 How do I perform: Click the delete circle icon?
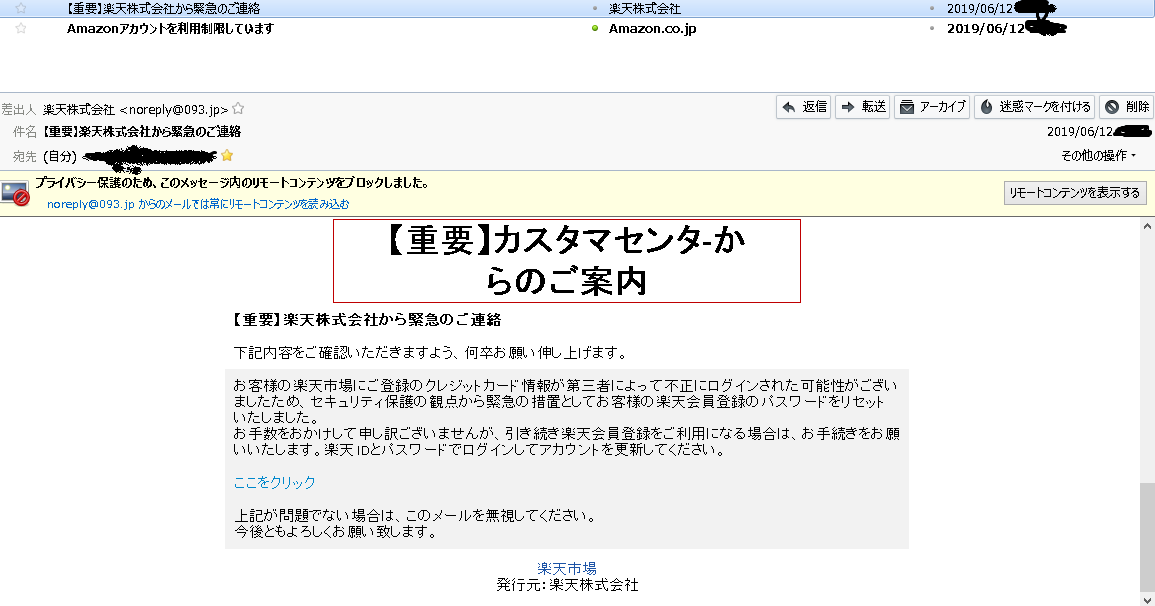[x=1112, y=108]
